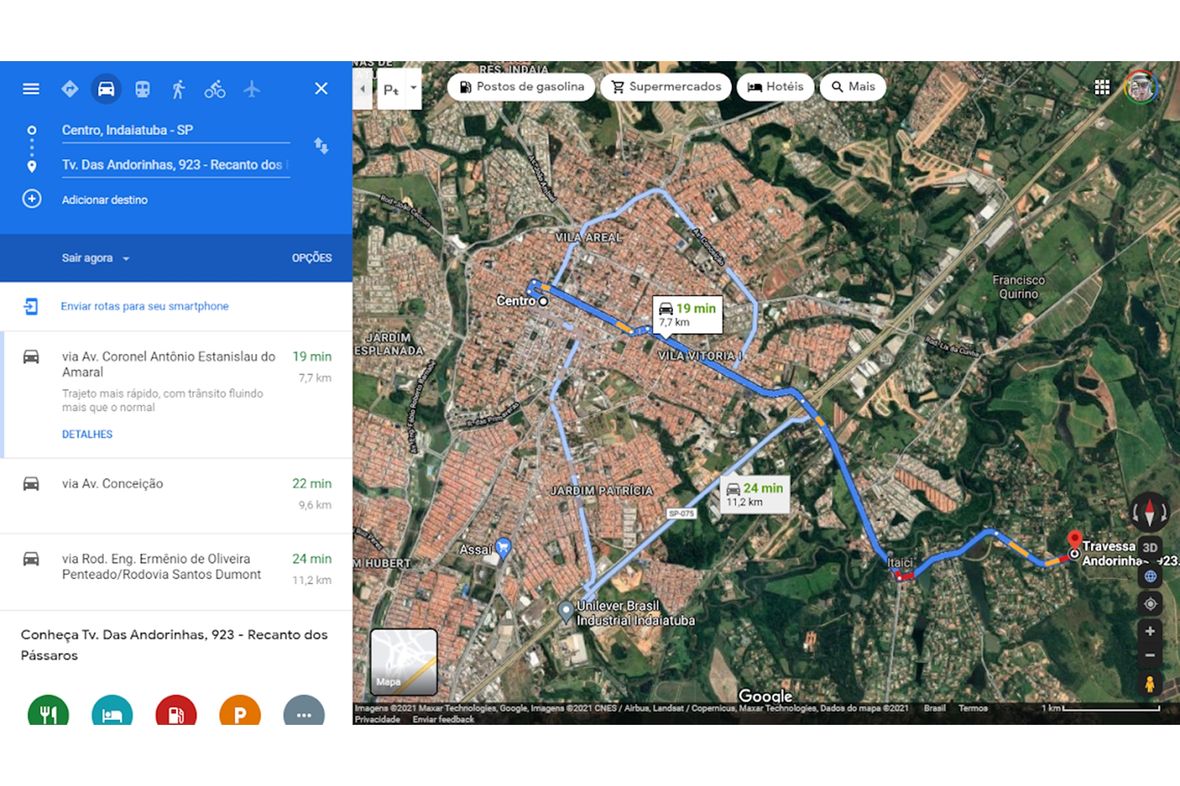The height and width of the screenshot is (786, 1180).
Task: Open route OPÇÕES
Action: tap(312, 257)
